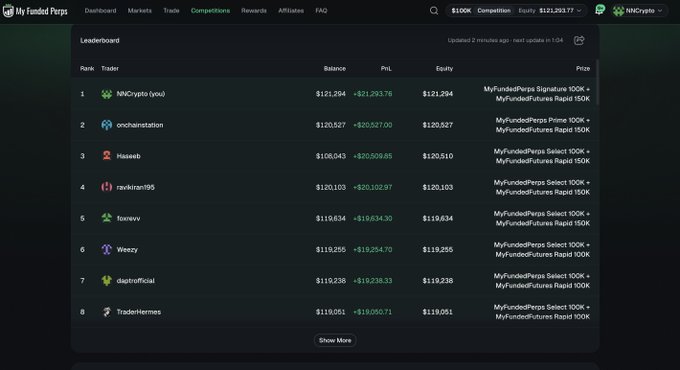Click the Prize column header

[x=583, y=69]
